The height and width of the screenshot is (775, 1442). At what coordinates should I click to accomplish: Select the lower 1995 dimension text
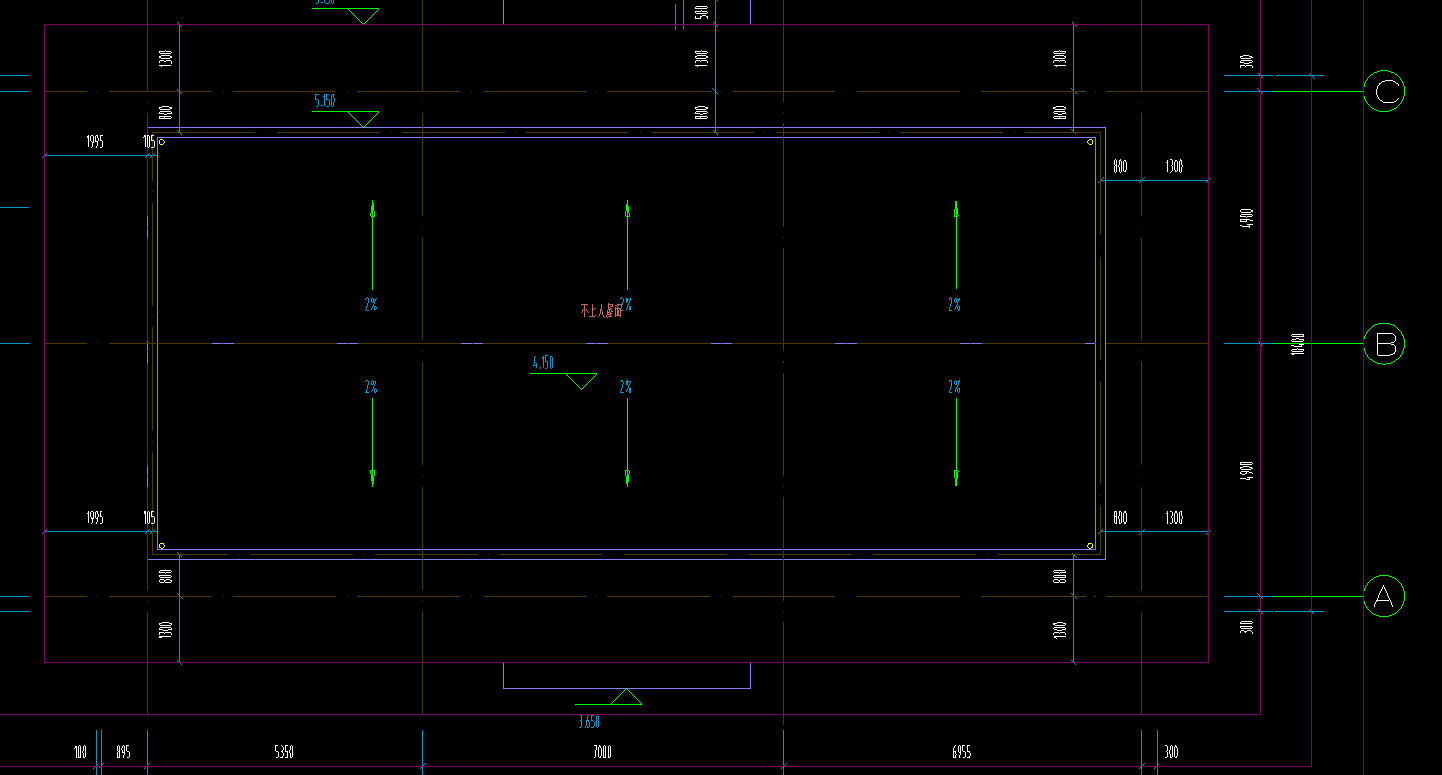[x=94, y=518]
